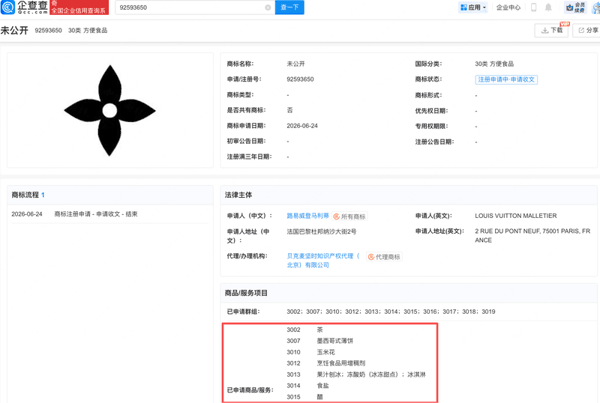Click the 法国巴黎杜邦纳沙大街2号 address

[321, 232]
